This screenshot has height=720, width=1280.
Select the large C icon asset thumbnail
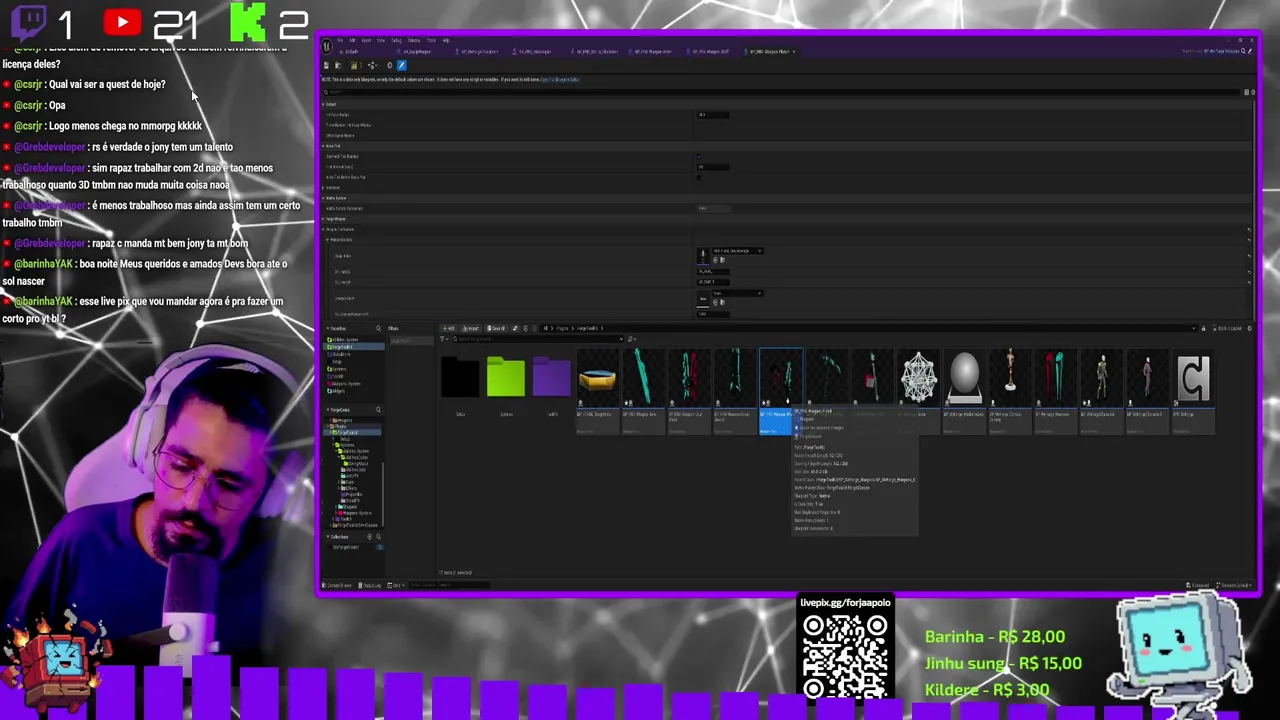click(1193, 378)
